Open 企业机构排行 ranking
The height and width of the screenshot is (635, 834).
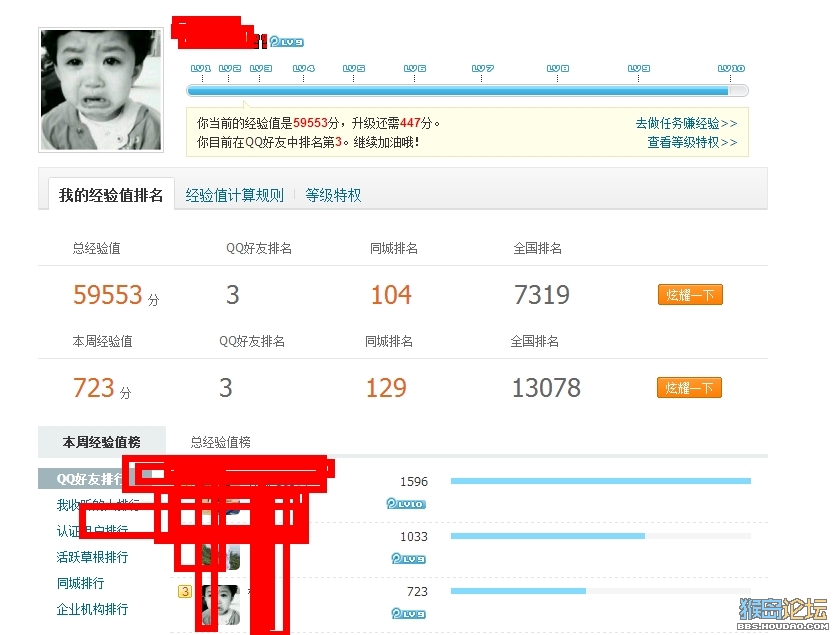pyautogui.click(x=92, y=609)
